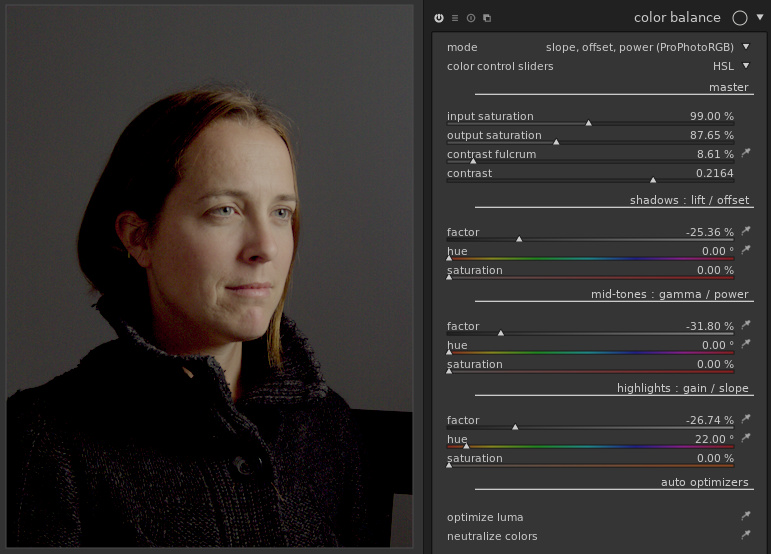The width and height of the screenshot is (771, 554).
Task: Click the optimize luma label
Action: pos(485,517)
